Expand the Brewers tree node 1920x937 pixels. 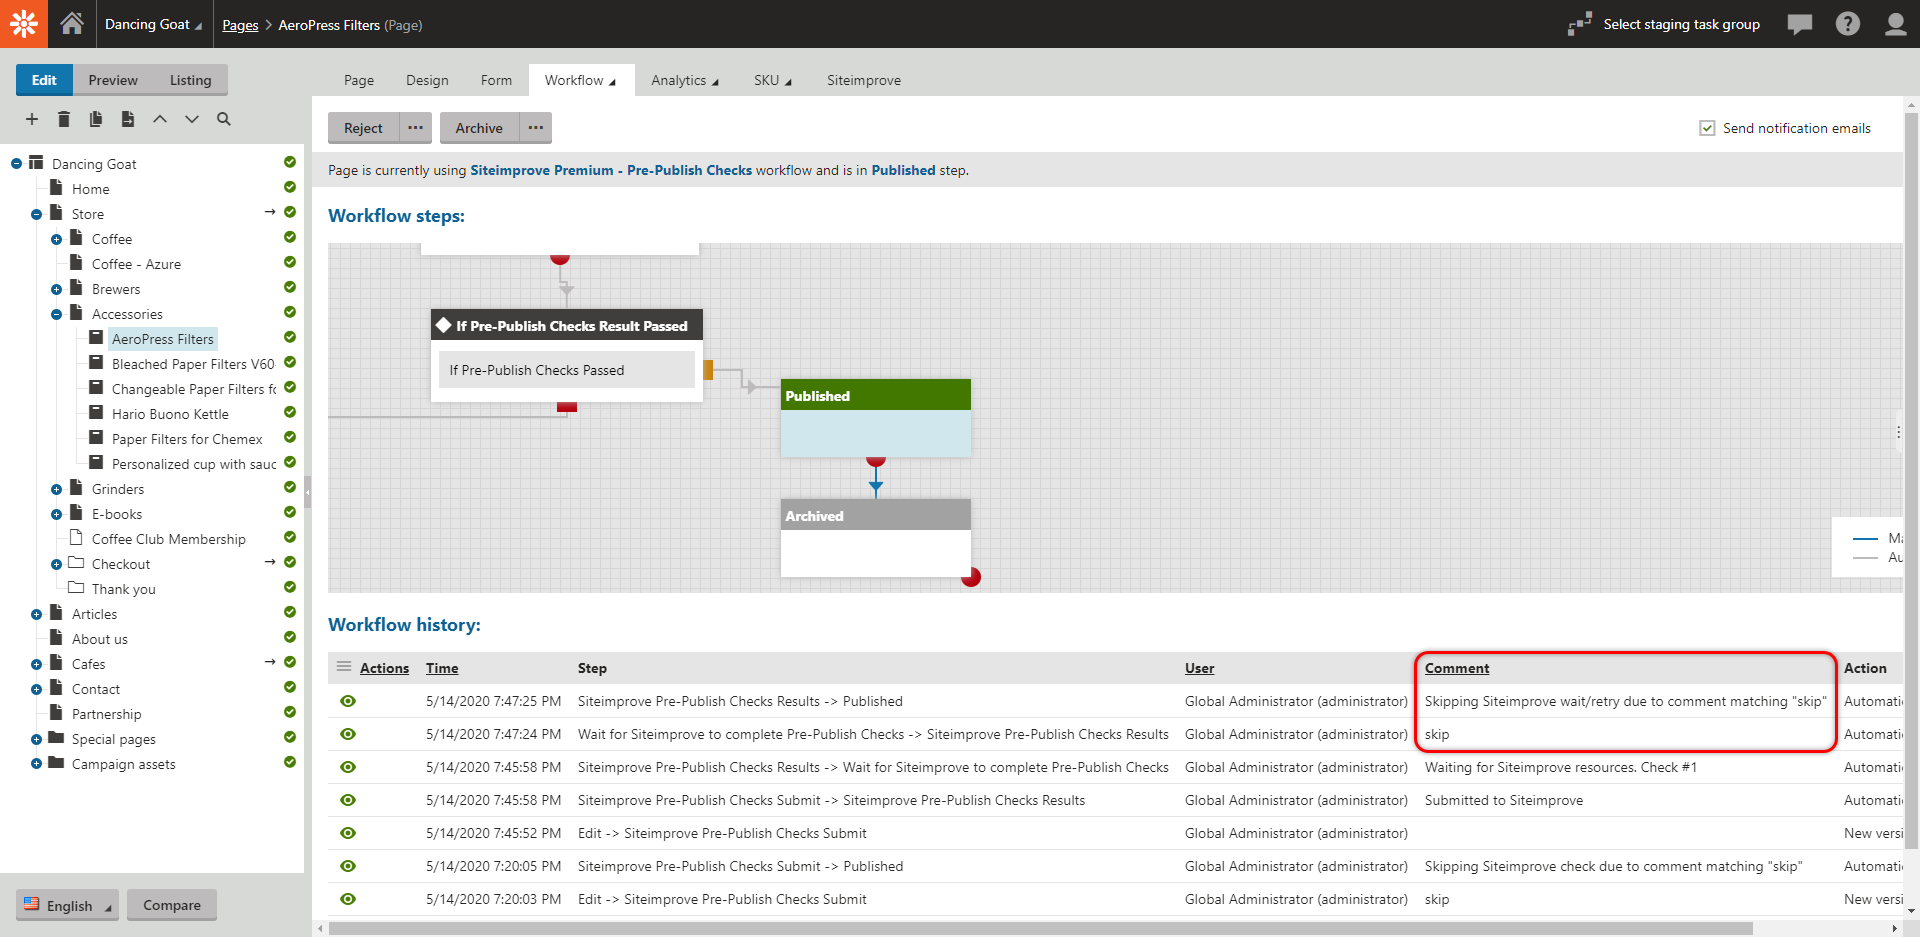[x=56, y=289]
